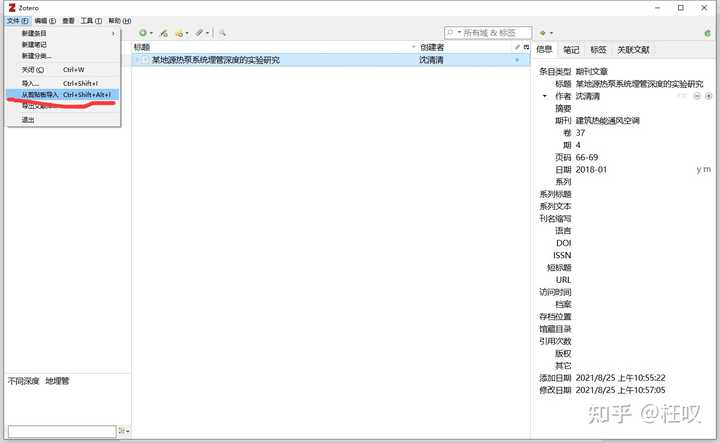Click the column picker icon in list header
720x443 pixels.
[526, 47]
